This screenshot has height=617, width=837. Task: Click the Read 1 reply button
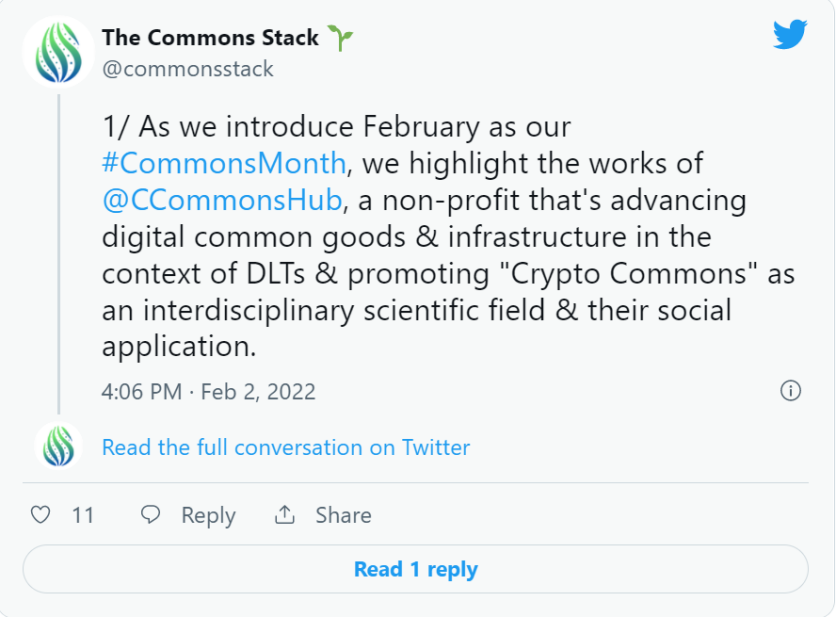pyautogui.click(x=415, y=569)
